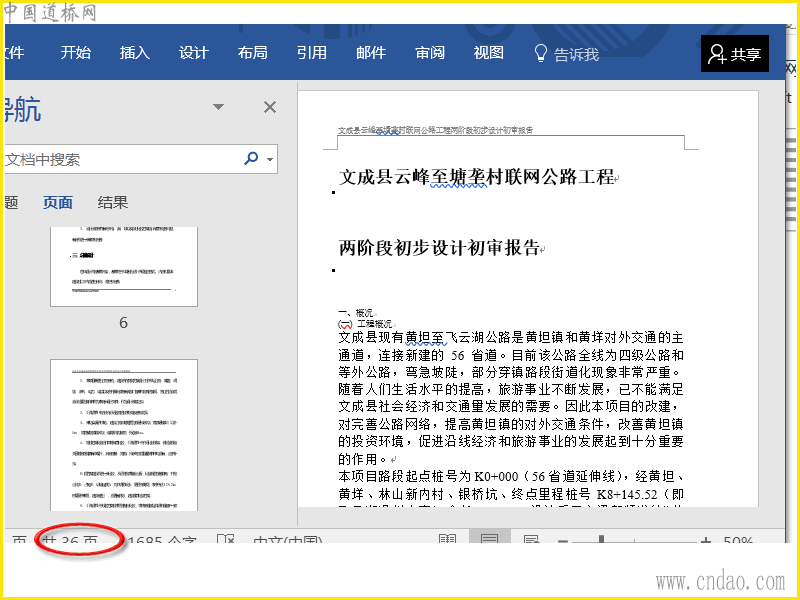The height and width of the screenshot is (600, 800).
Task: Expand the search options dropdown arrow
Action: tap(270, 159)
